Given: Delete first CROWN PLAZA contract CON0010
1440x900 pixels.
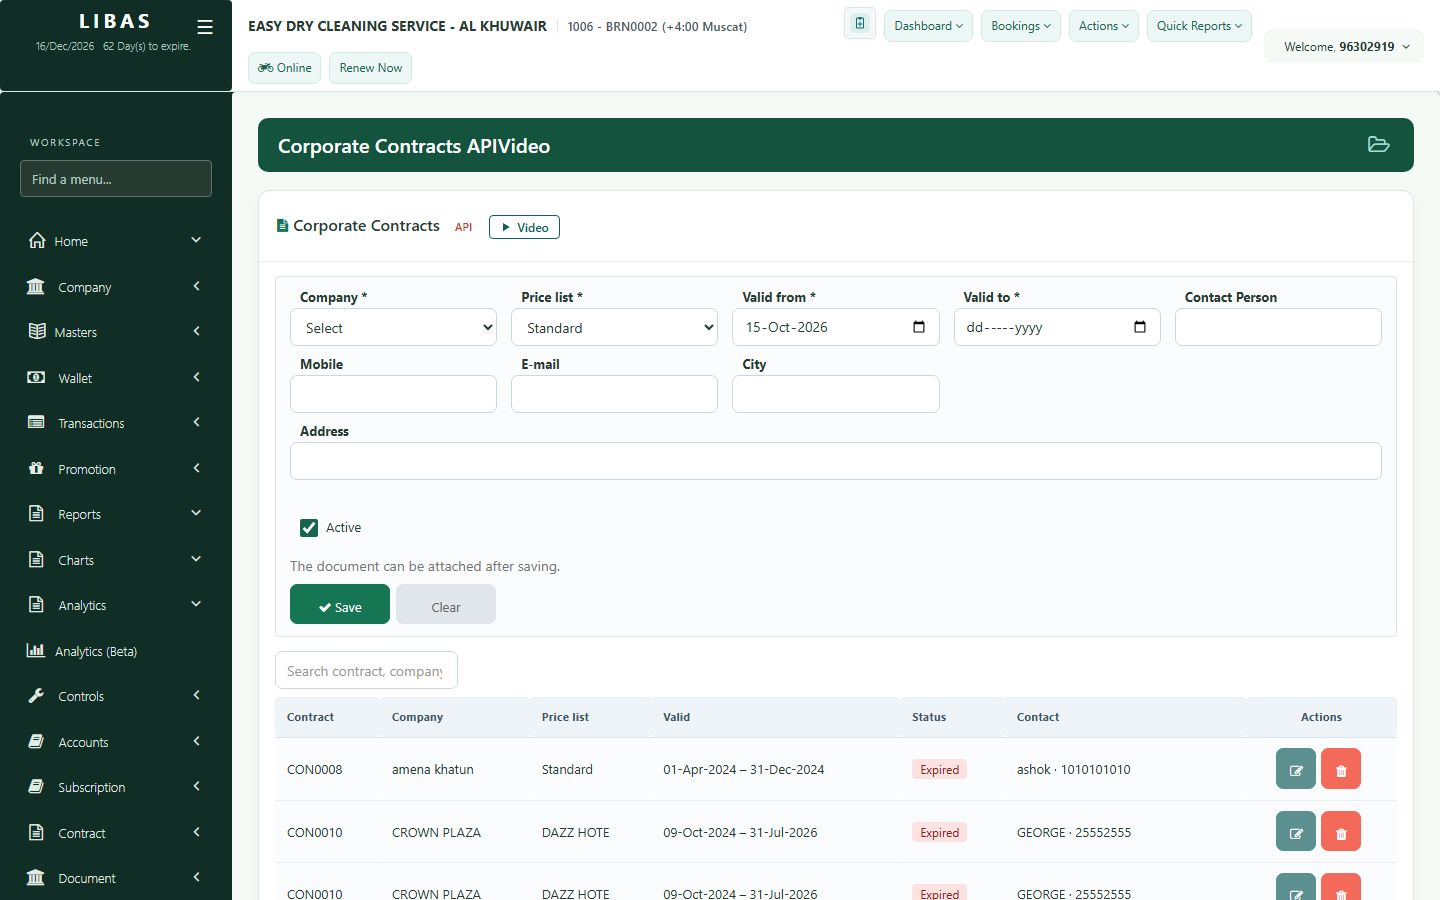Looking at the screenshot, I should 1341,832.
